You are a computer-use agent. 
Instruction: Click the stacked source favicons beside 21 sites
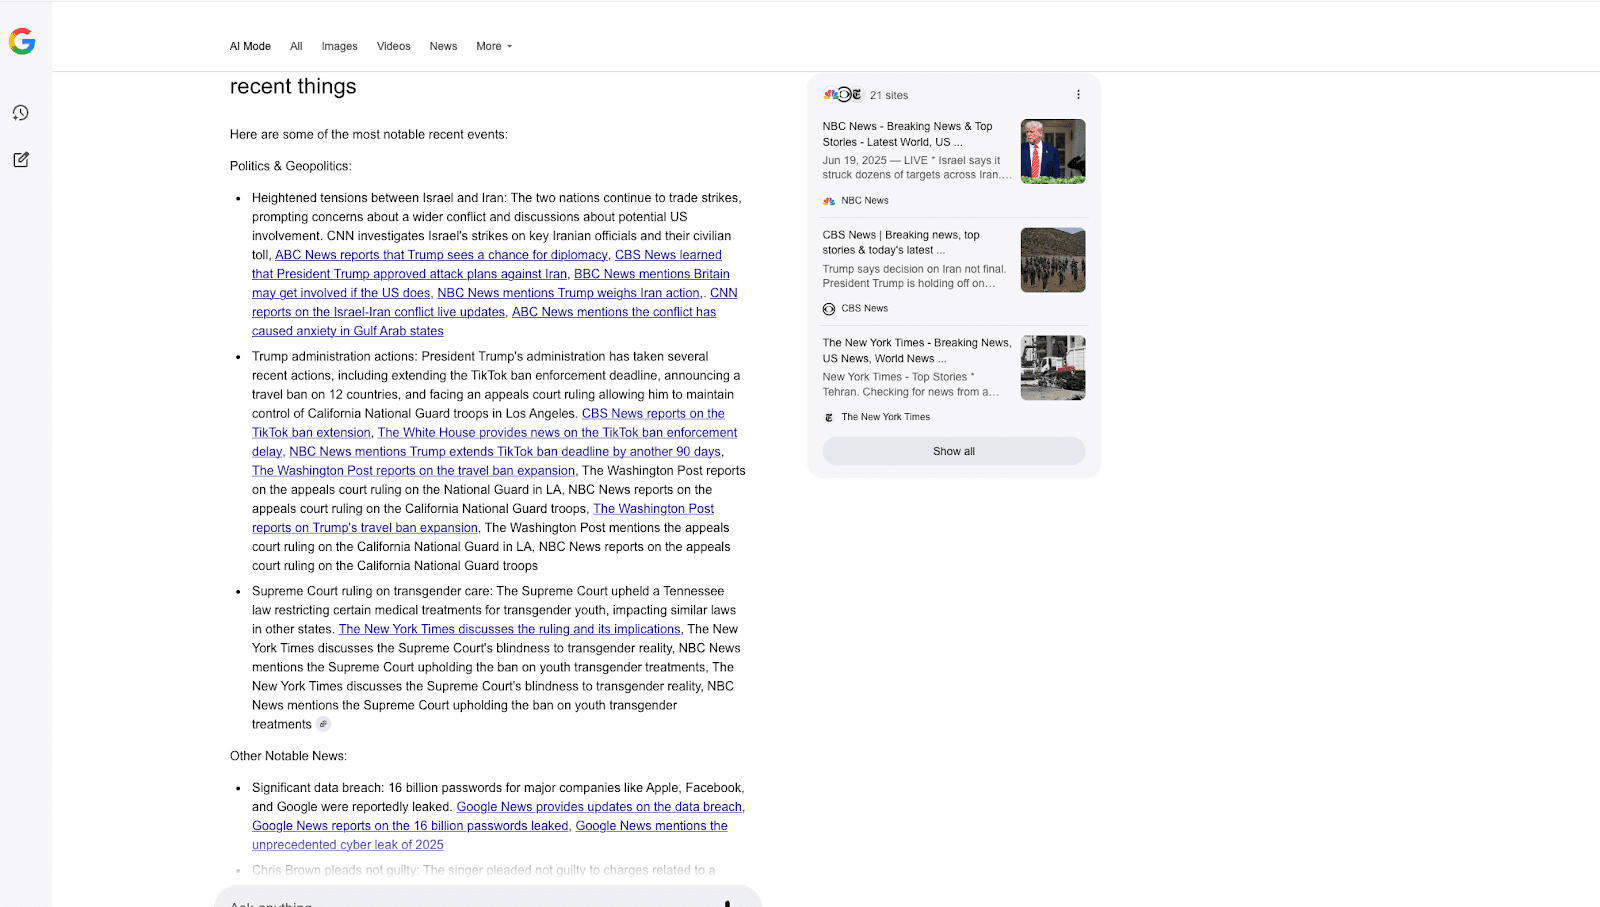click(842, 95)
